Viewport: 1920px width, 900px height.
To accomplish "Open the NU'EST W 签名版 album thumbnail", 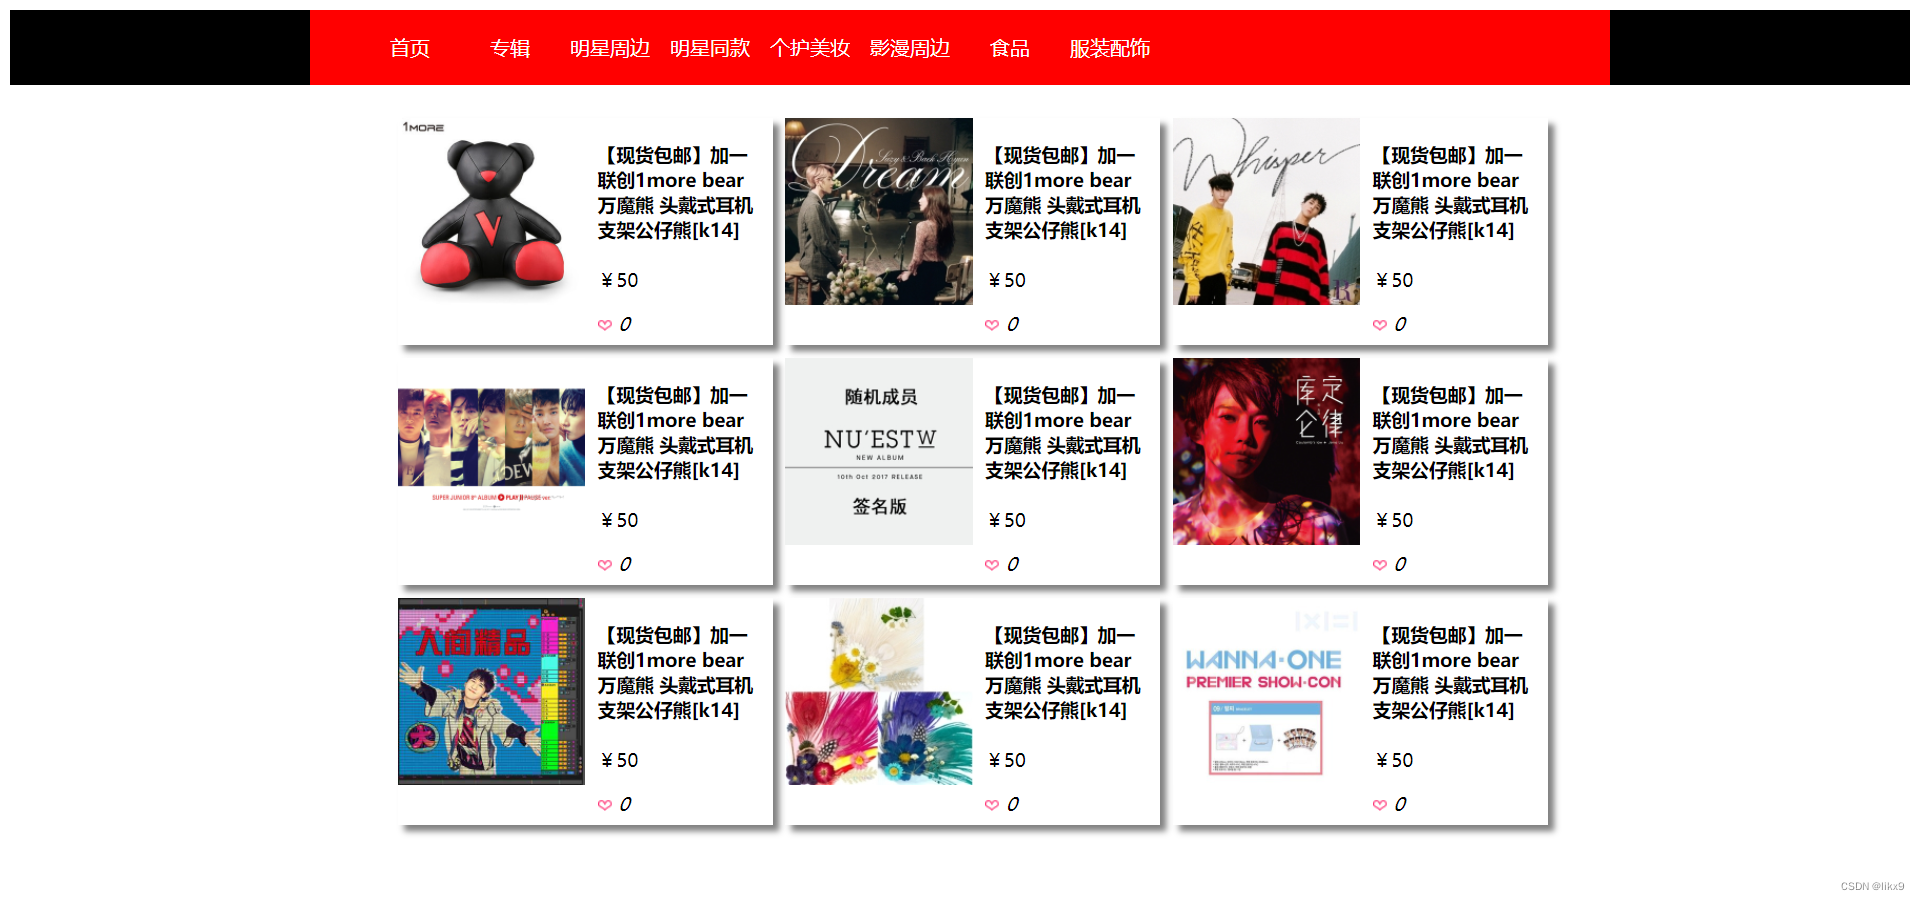I will 879,451.
